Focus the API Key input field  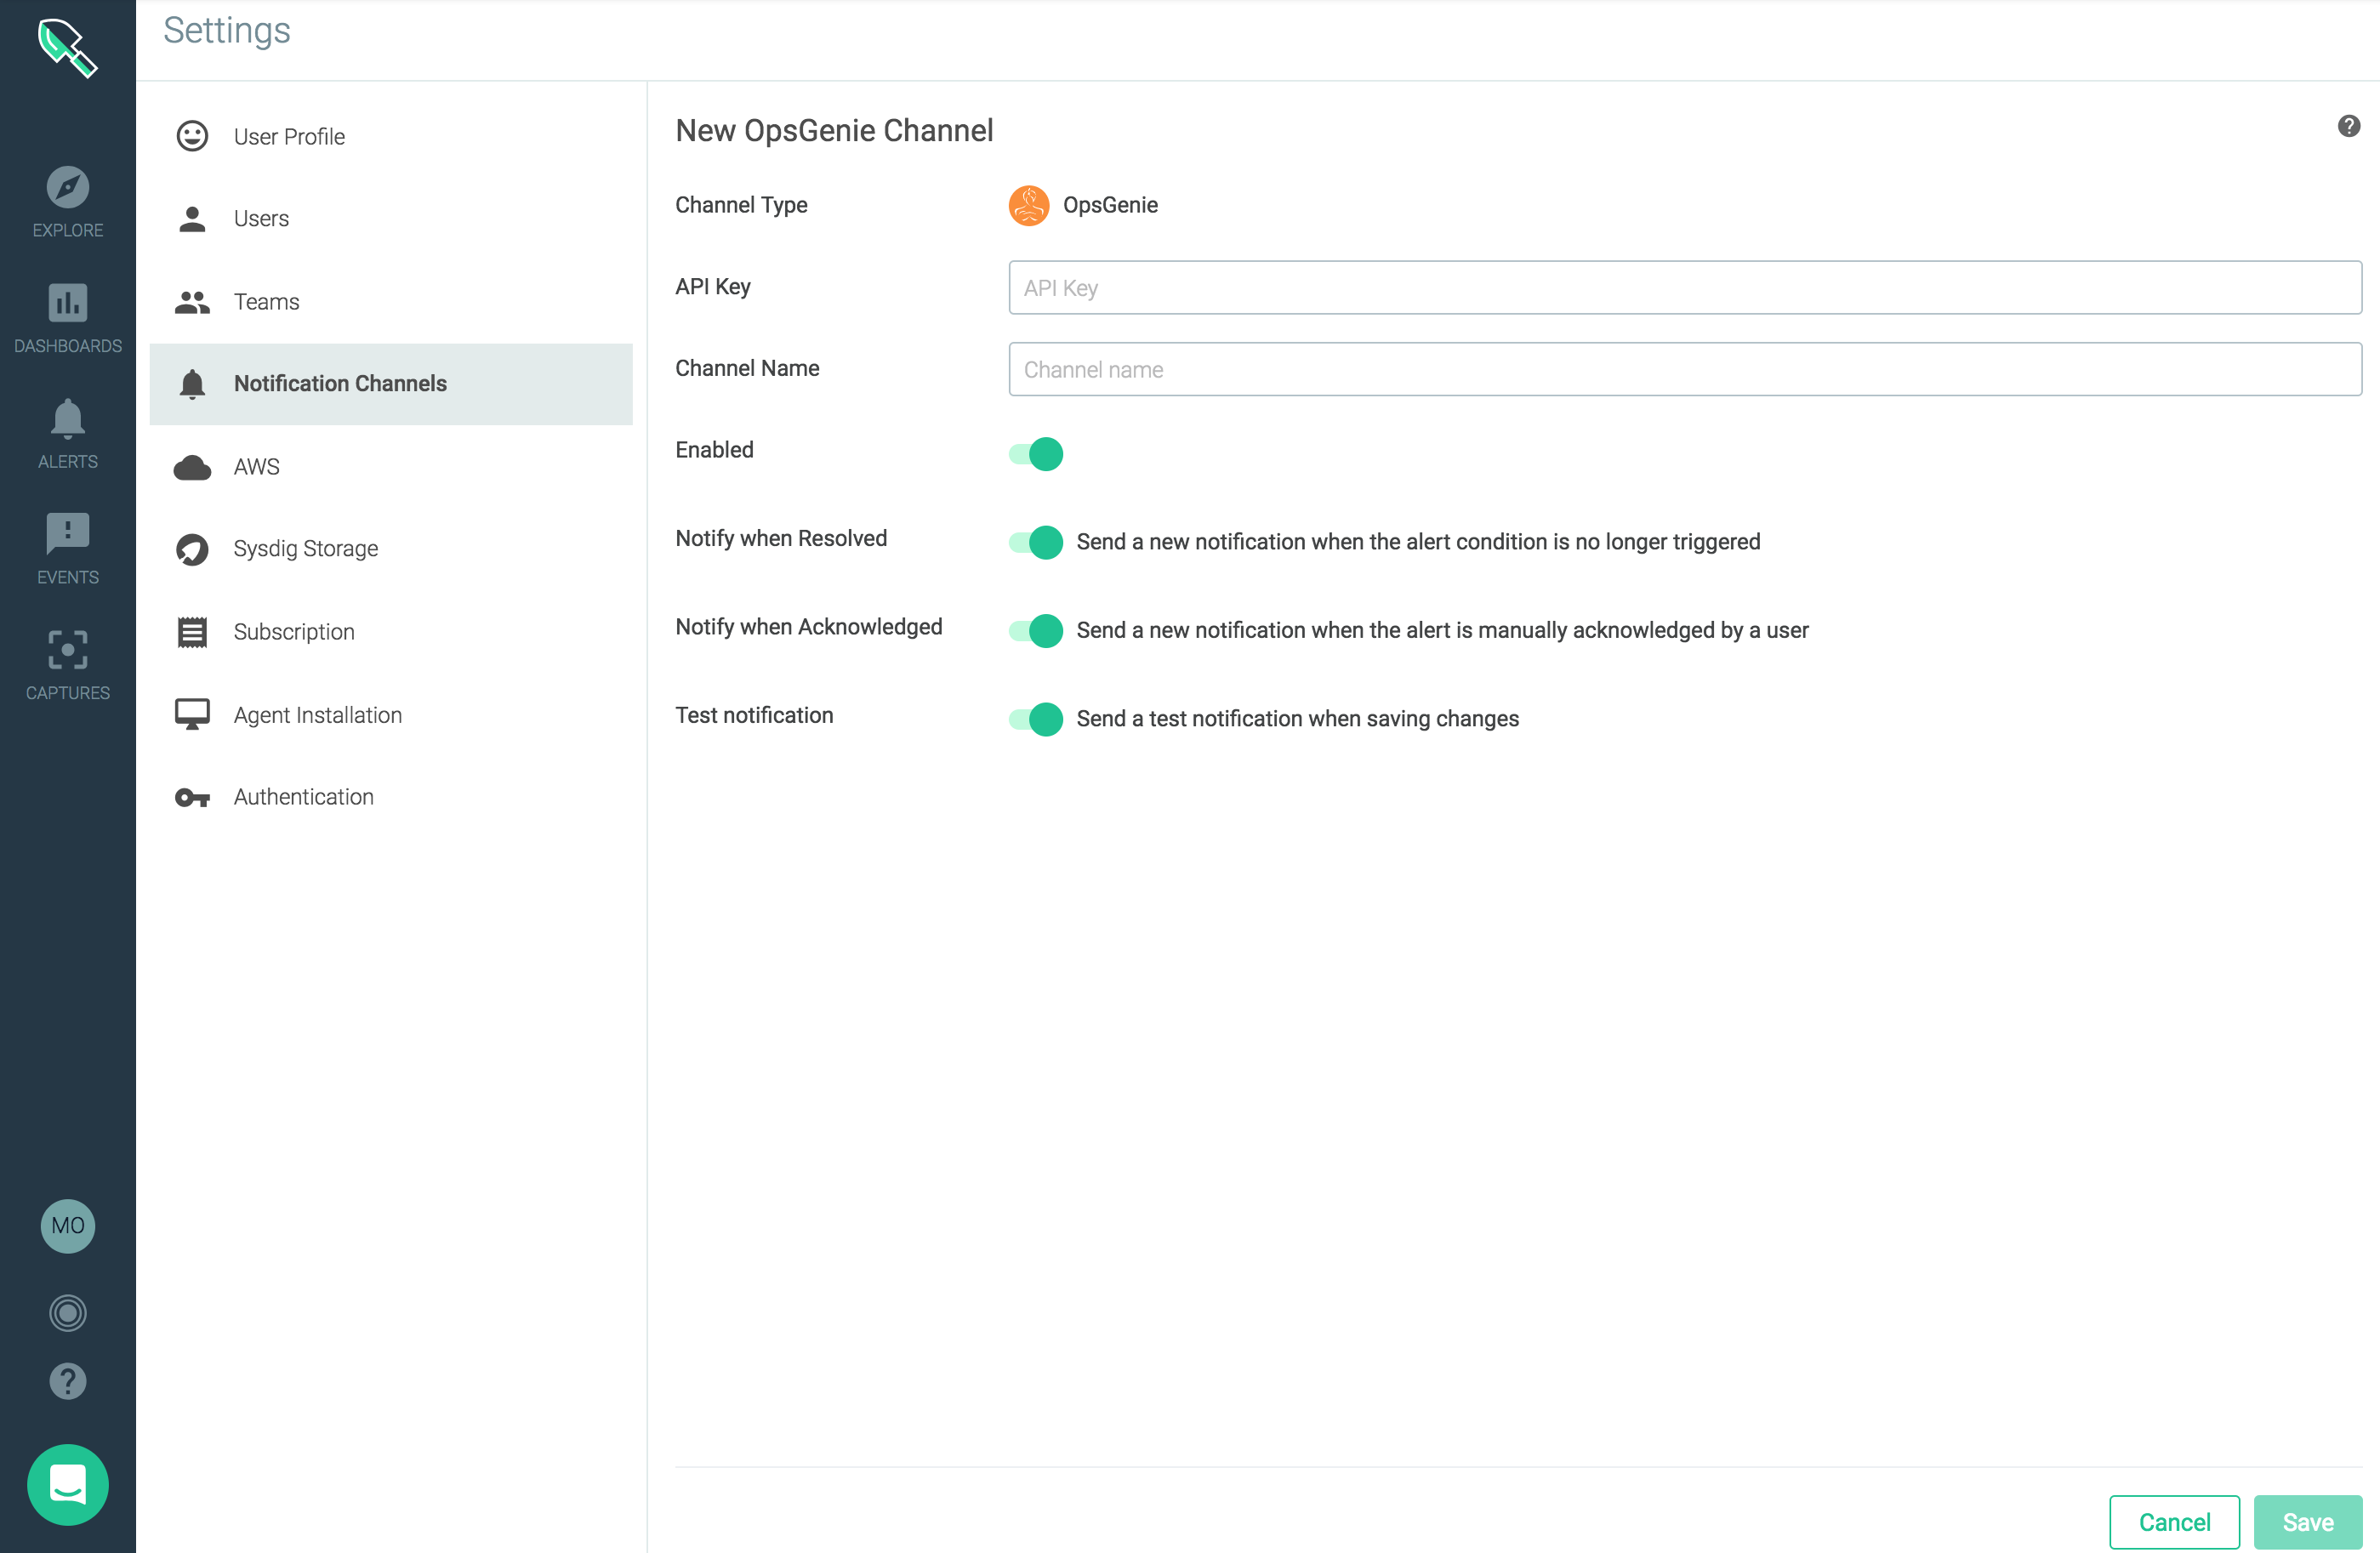coord(1684,288)
